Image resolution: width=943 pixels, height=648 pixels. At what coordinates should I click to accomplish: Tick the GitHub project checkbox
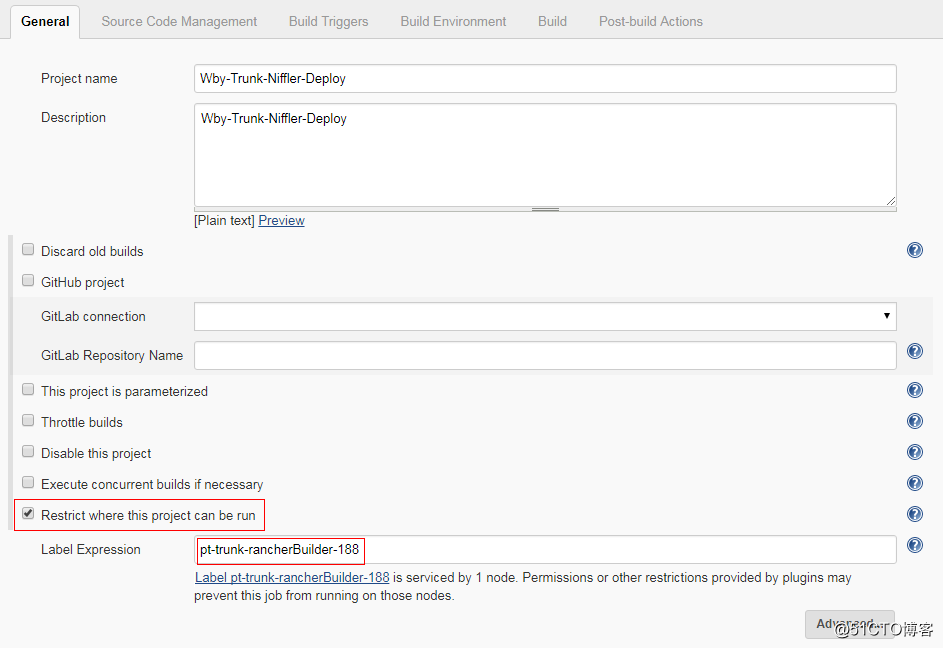(x=28, y=280)
